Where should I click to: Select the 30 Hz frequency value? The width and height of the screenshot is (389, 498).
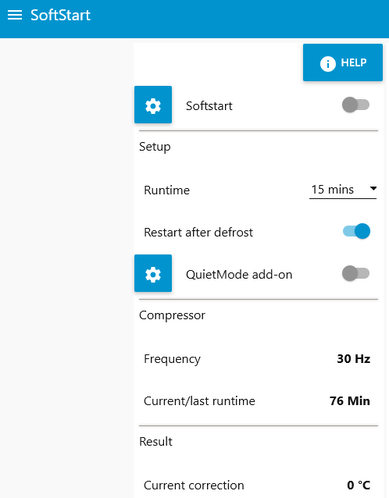(x=353, y=359)
